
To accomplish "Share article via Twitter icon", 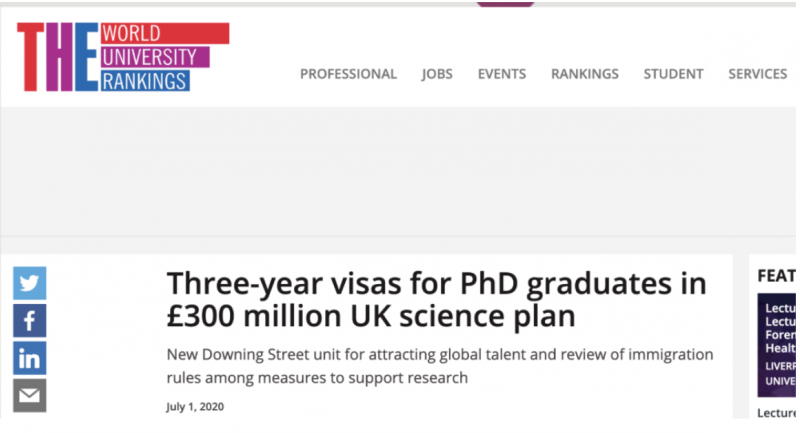I will pyautogui.click(x=30, y=283).
